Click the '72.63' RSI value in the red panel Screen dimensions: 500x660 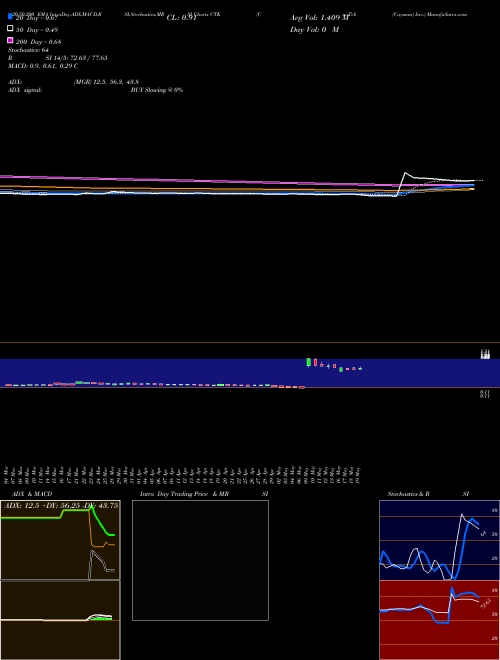click(486, 604)
